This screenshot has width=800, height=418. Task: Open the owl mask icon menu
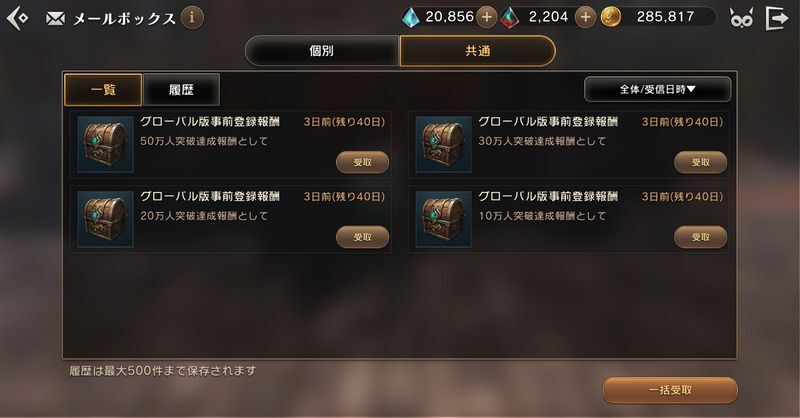coord(741,18)
